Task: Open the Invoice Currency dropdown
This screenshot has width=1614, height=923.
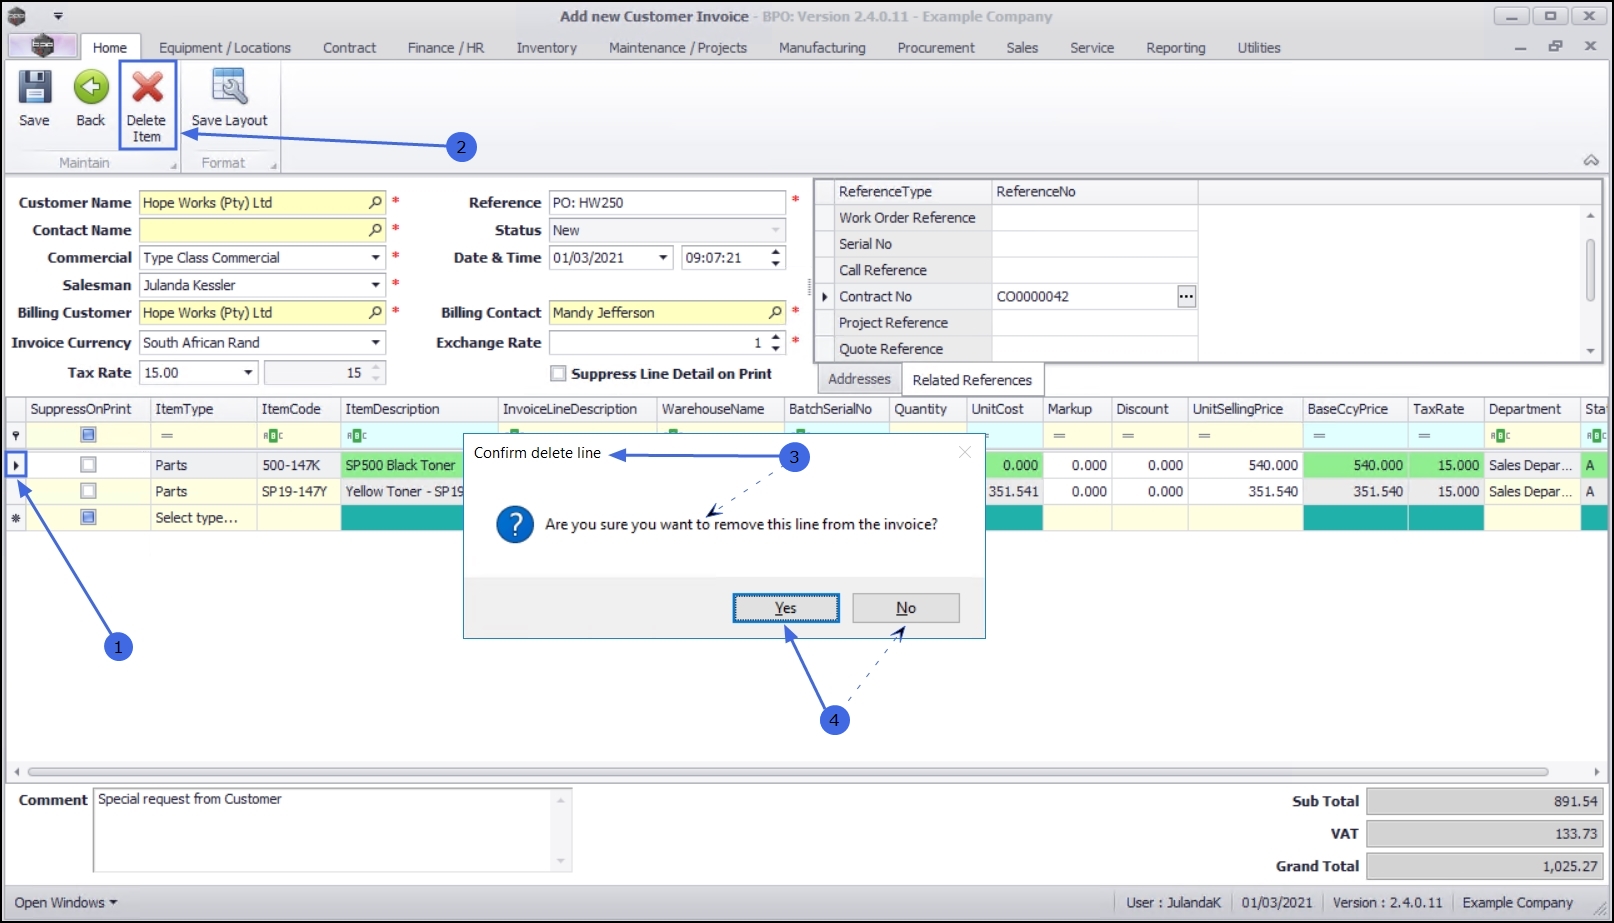Action: (375, 343)
